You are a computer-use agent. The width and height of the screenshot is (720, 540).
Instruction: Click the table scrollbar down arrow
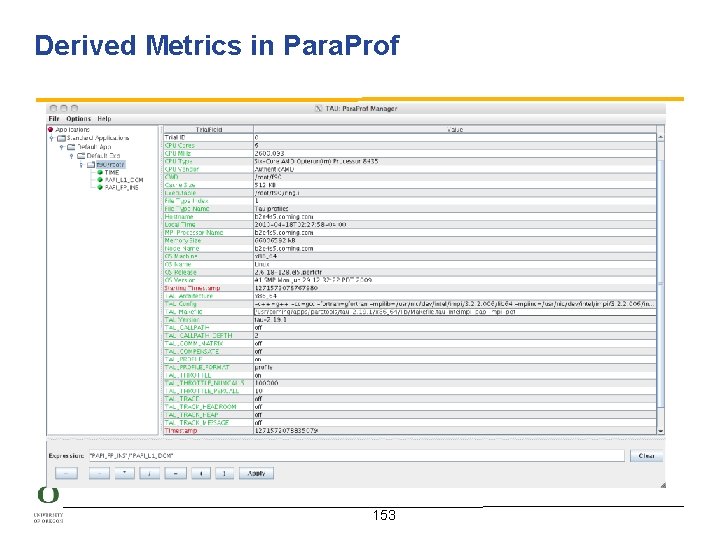[660, 431]
